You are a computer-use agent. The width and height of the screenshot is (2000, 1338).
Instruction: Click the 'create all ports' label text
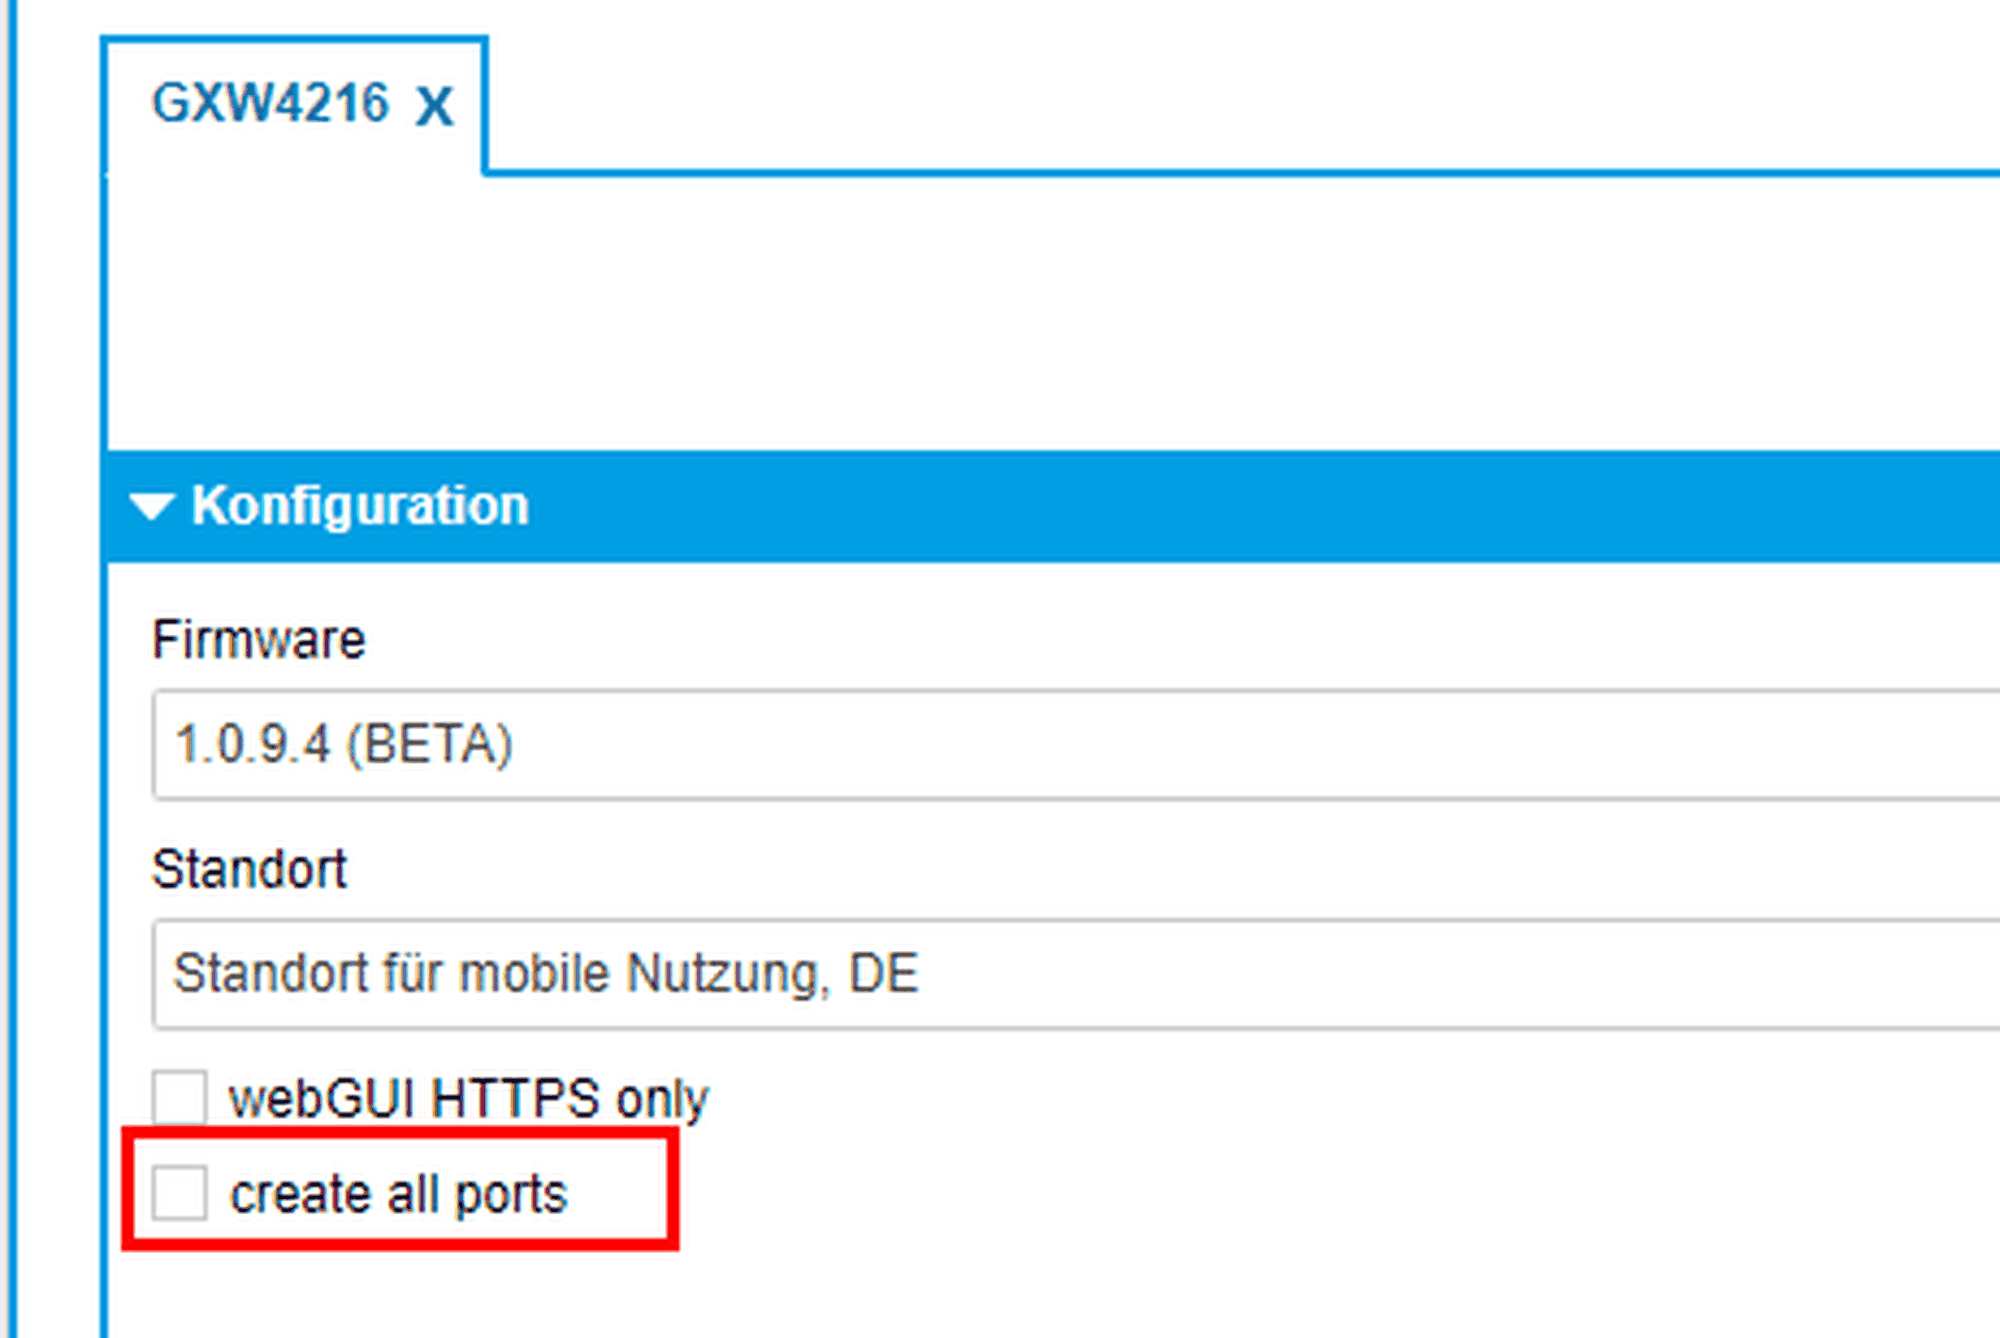pyautogui.click(x=398, y=1194)
